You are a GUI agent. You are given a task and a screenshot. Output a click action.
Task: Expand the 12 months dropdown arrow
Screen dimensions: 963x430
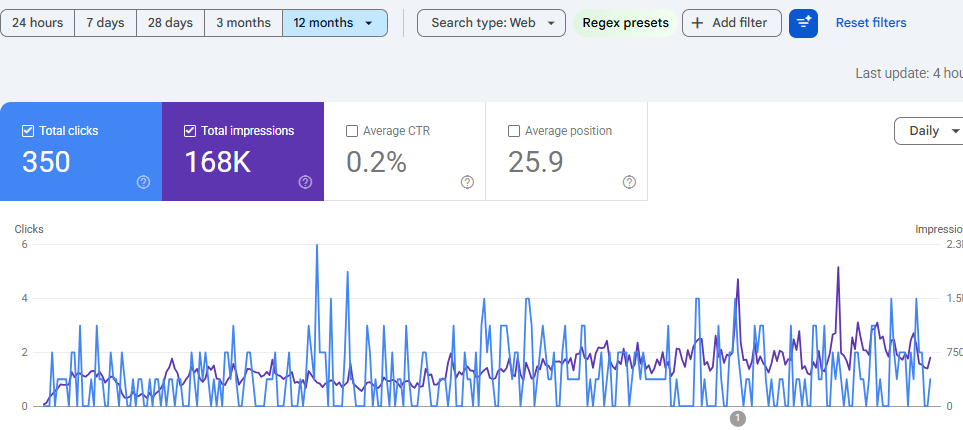[x=368, y=23]
